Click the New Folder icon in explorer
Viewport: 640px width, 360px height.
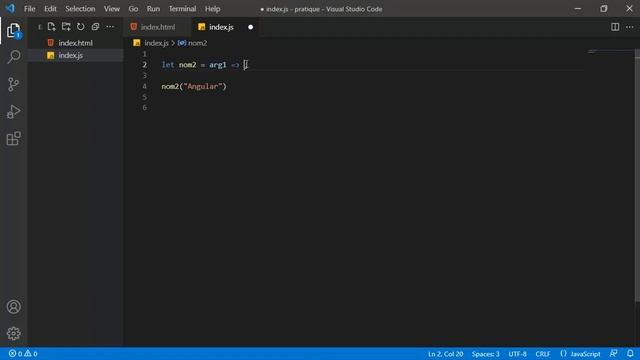[66, 27]
